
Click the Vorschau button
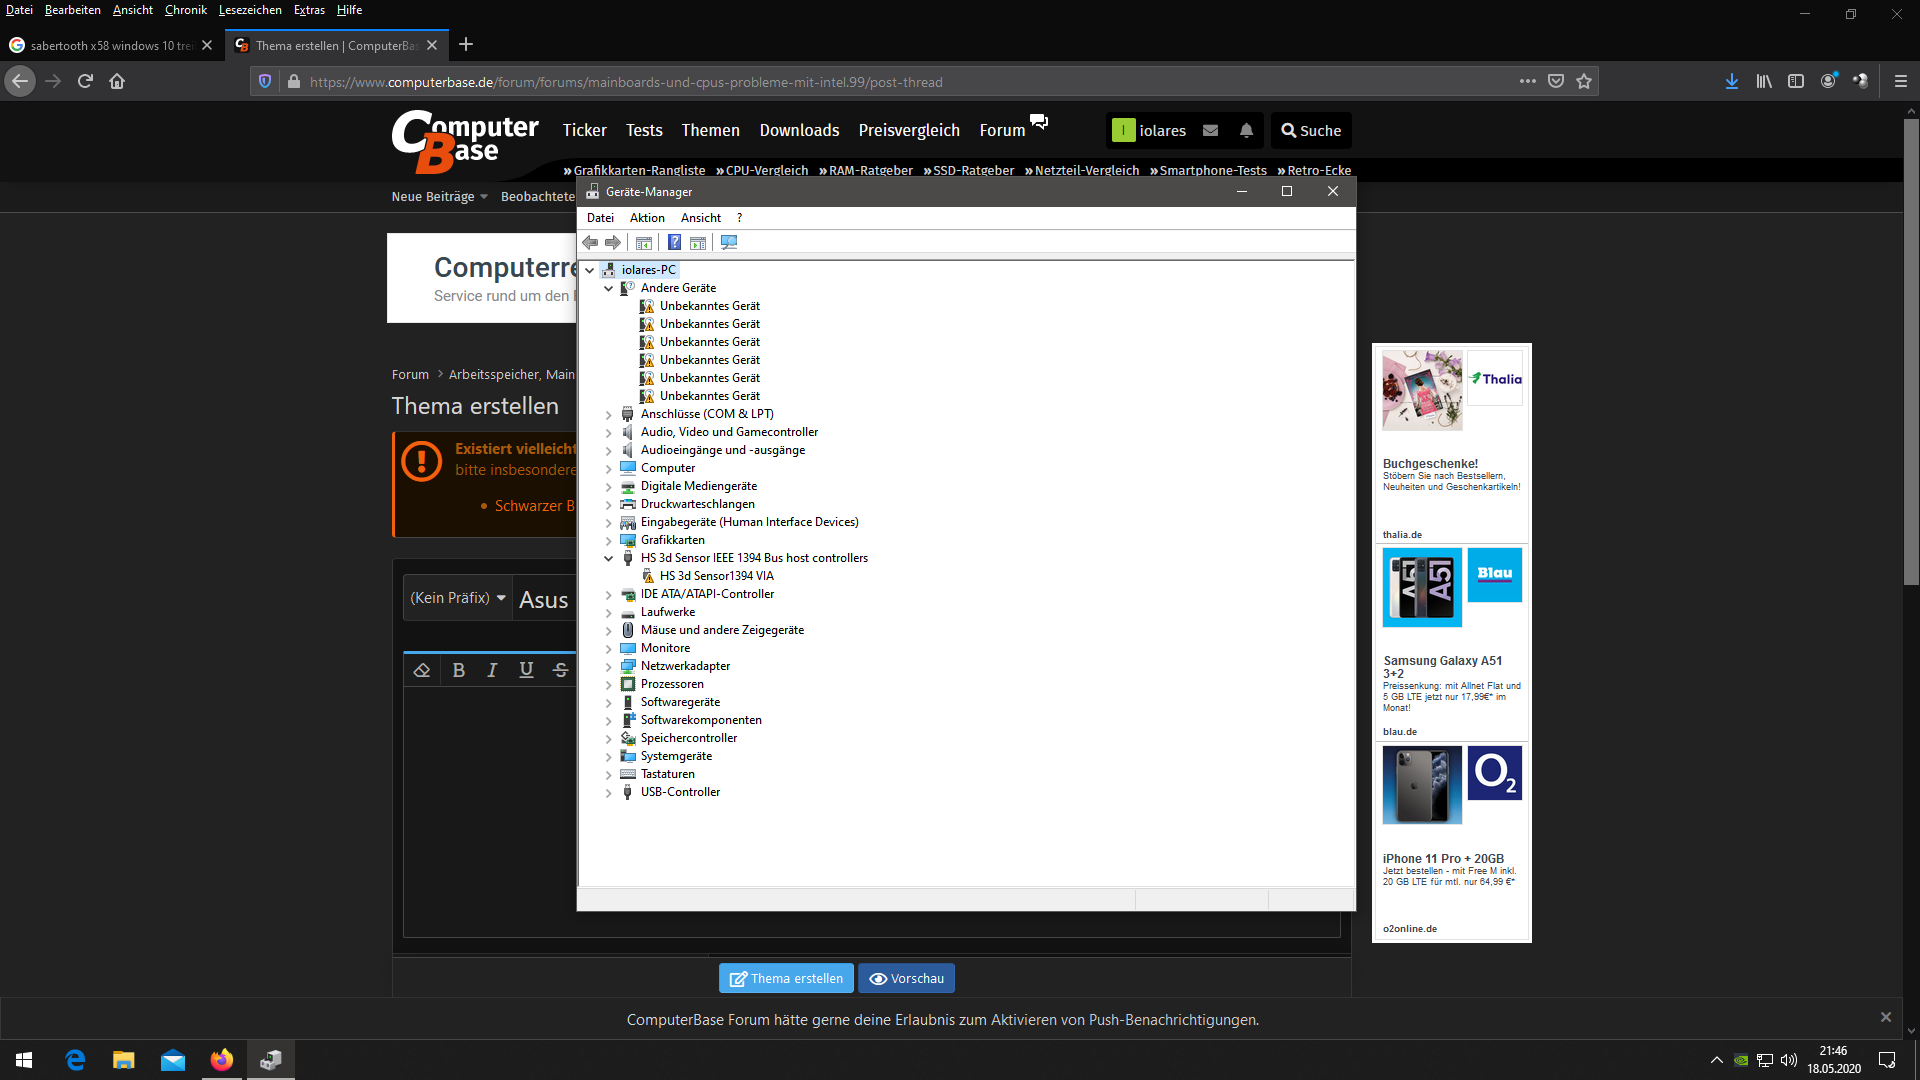(x=906, y=978)
